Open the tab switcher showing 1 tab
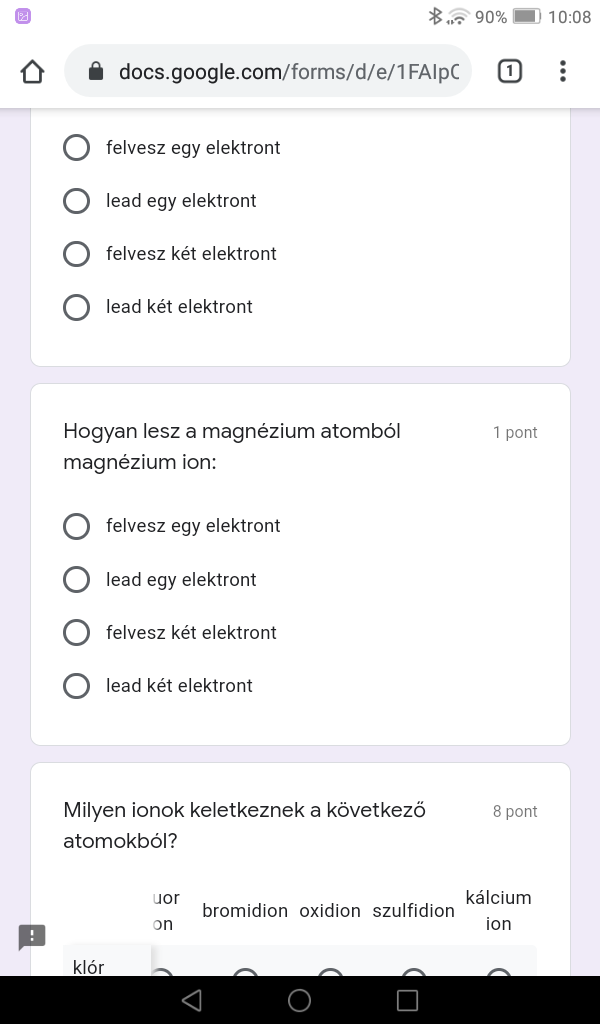This screenshot has height=1024, width=600. [x=509, y=71]
